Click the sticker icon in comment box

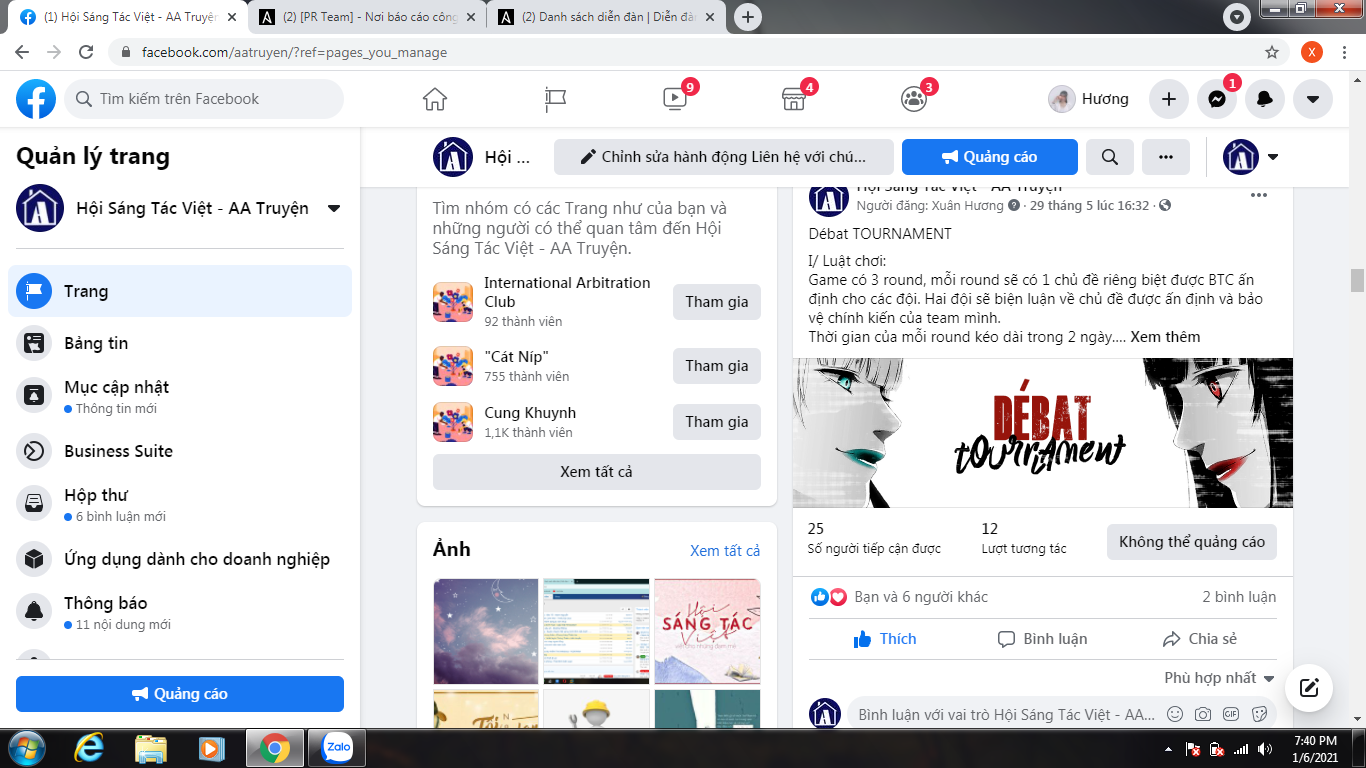point(1259,715)
